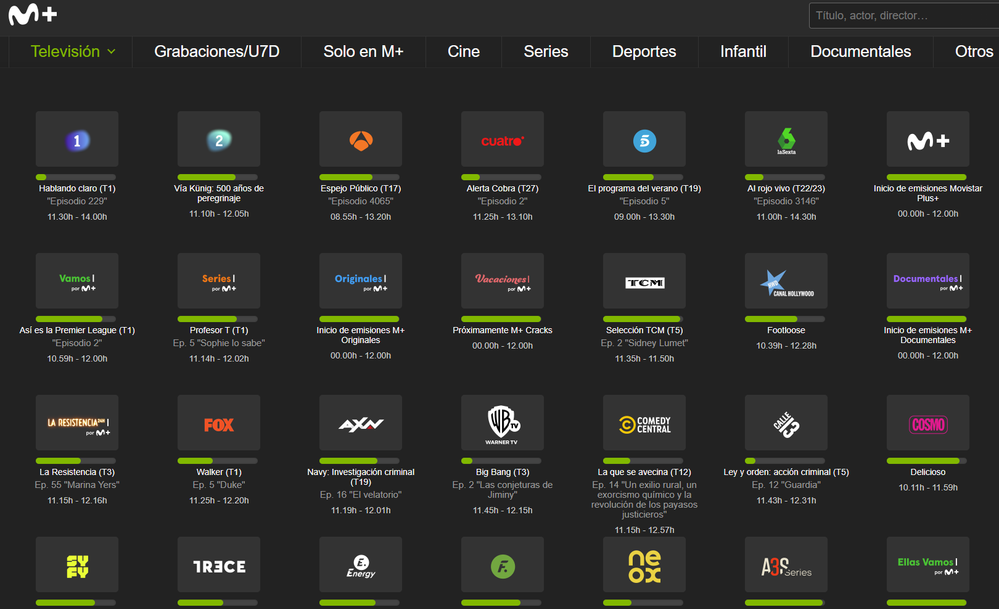The image size is (999, 609).
Task: Select the FOX channel logo
Action: pyautogui.click(x=219, y=424)
